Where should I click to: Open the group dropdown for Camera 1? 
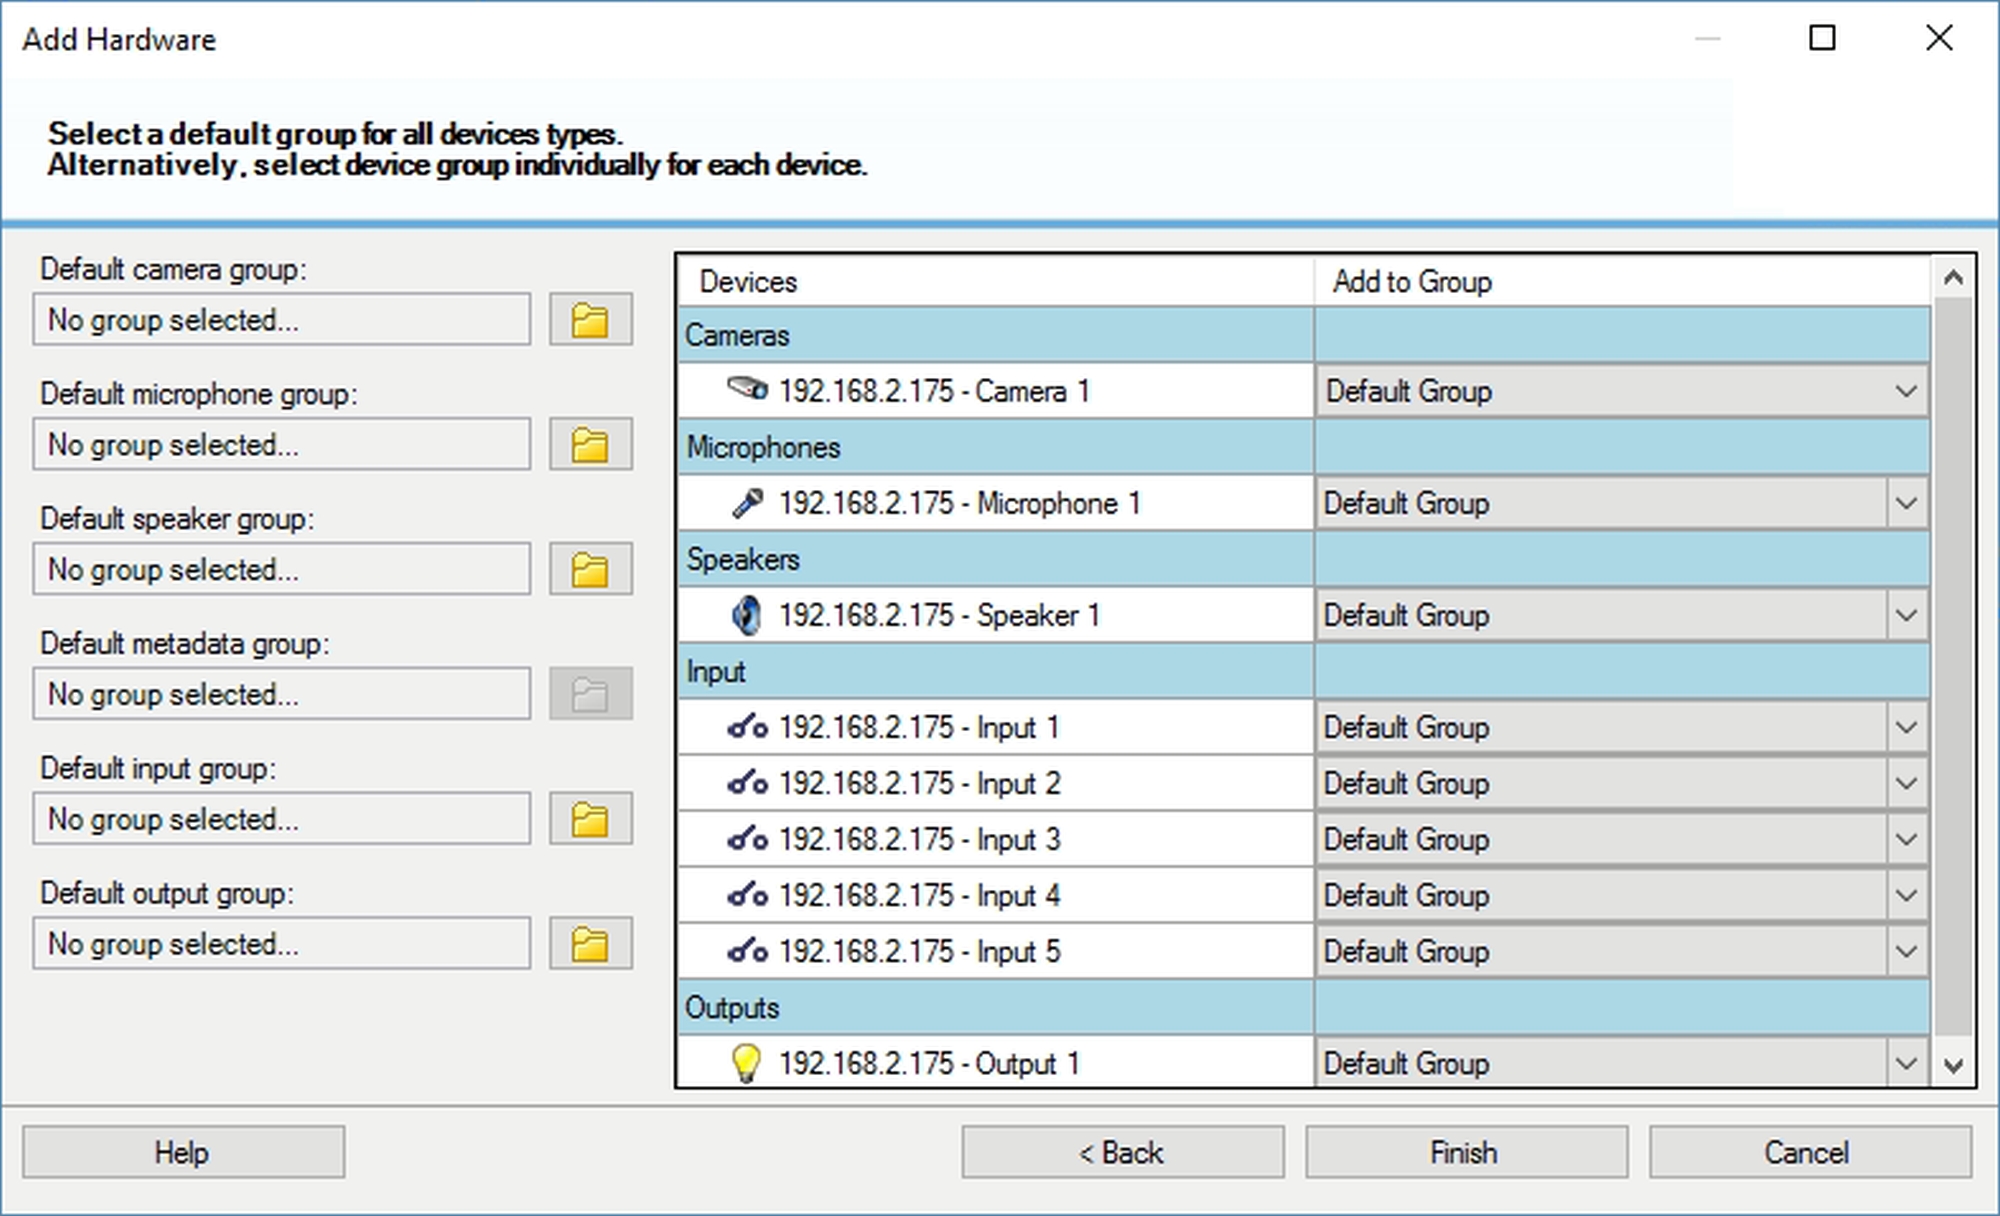(1906, 391)
